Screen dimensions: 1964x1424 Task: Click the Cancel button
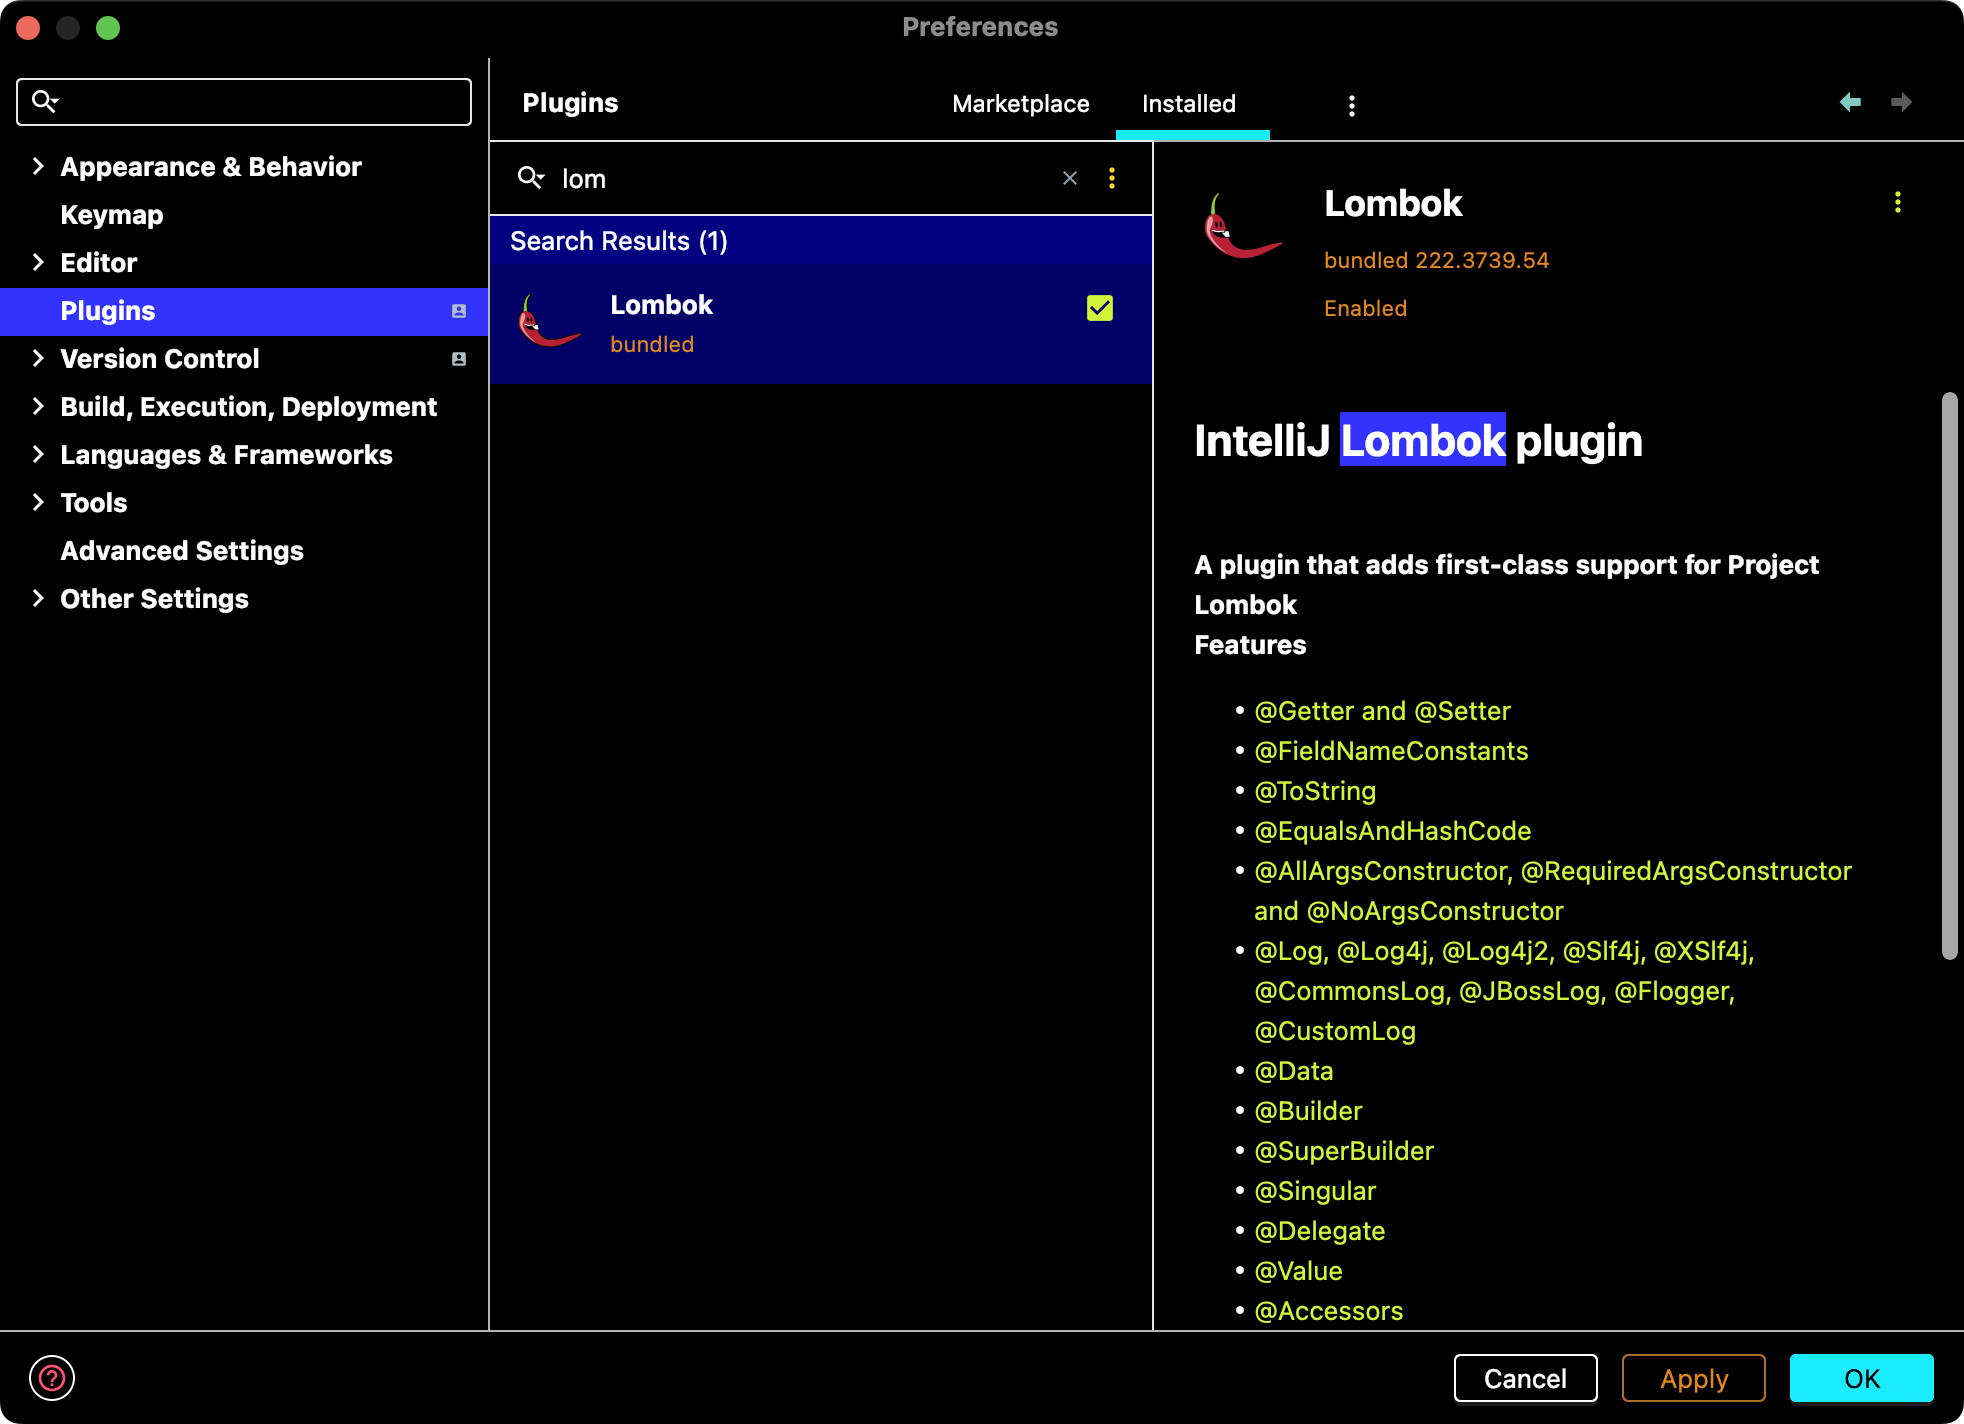(x=1525, y=1378)
